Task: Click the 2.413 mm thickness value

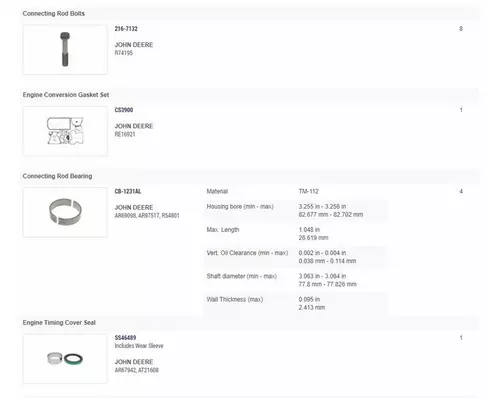Action: pyautogui.click(x=312, y=307)
